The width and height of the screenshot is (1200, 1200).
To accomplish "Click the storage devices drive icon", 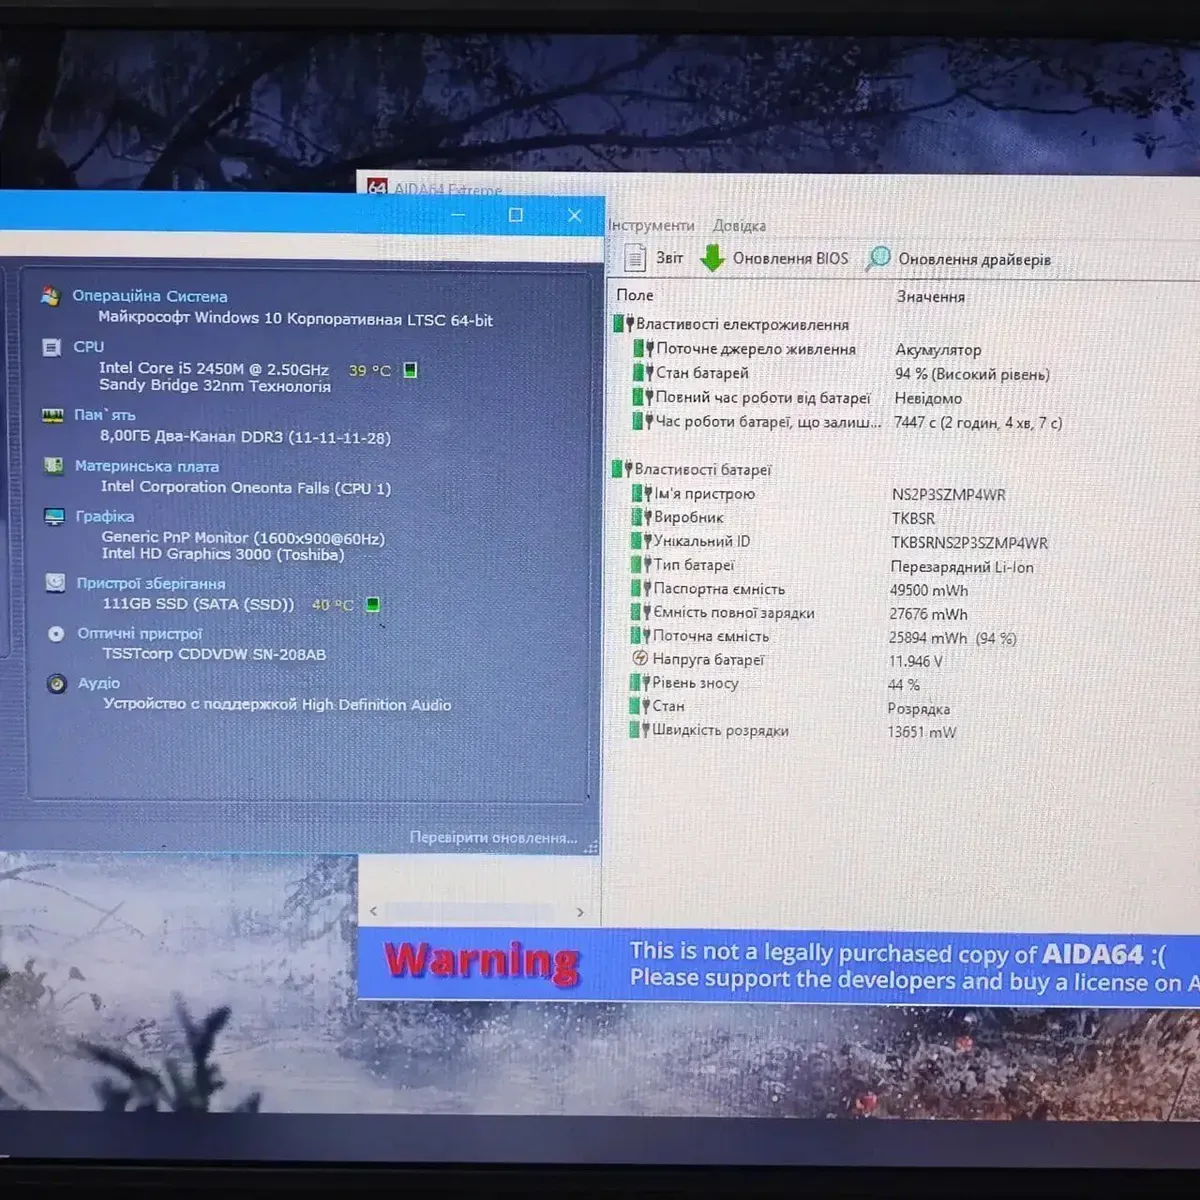I will click(56, 583).
